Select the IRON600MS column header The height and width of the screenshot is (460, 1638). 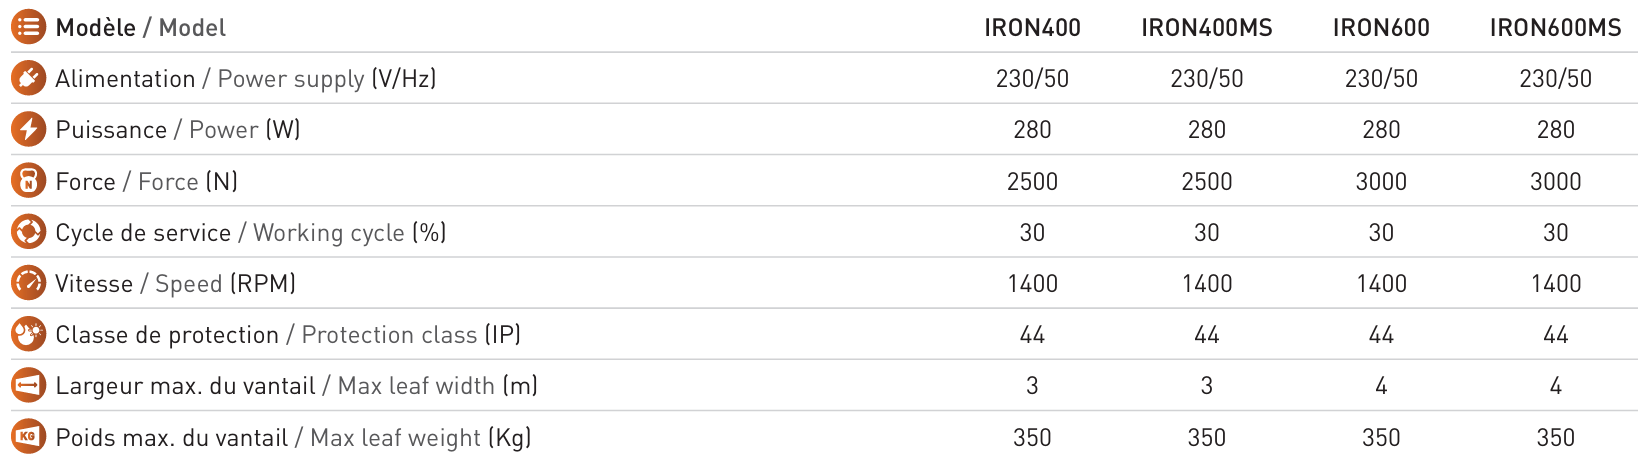click(1555, 28)
